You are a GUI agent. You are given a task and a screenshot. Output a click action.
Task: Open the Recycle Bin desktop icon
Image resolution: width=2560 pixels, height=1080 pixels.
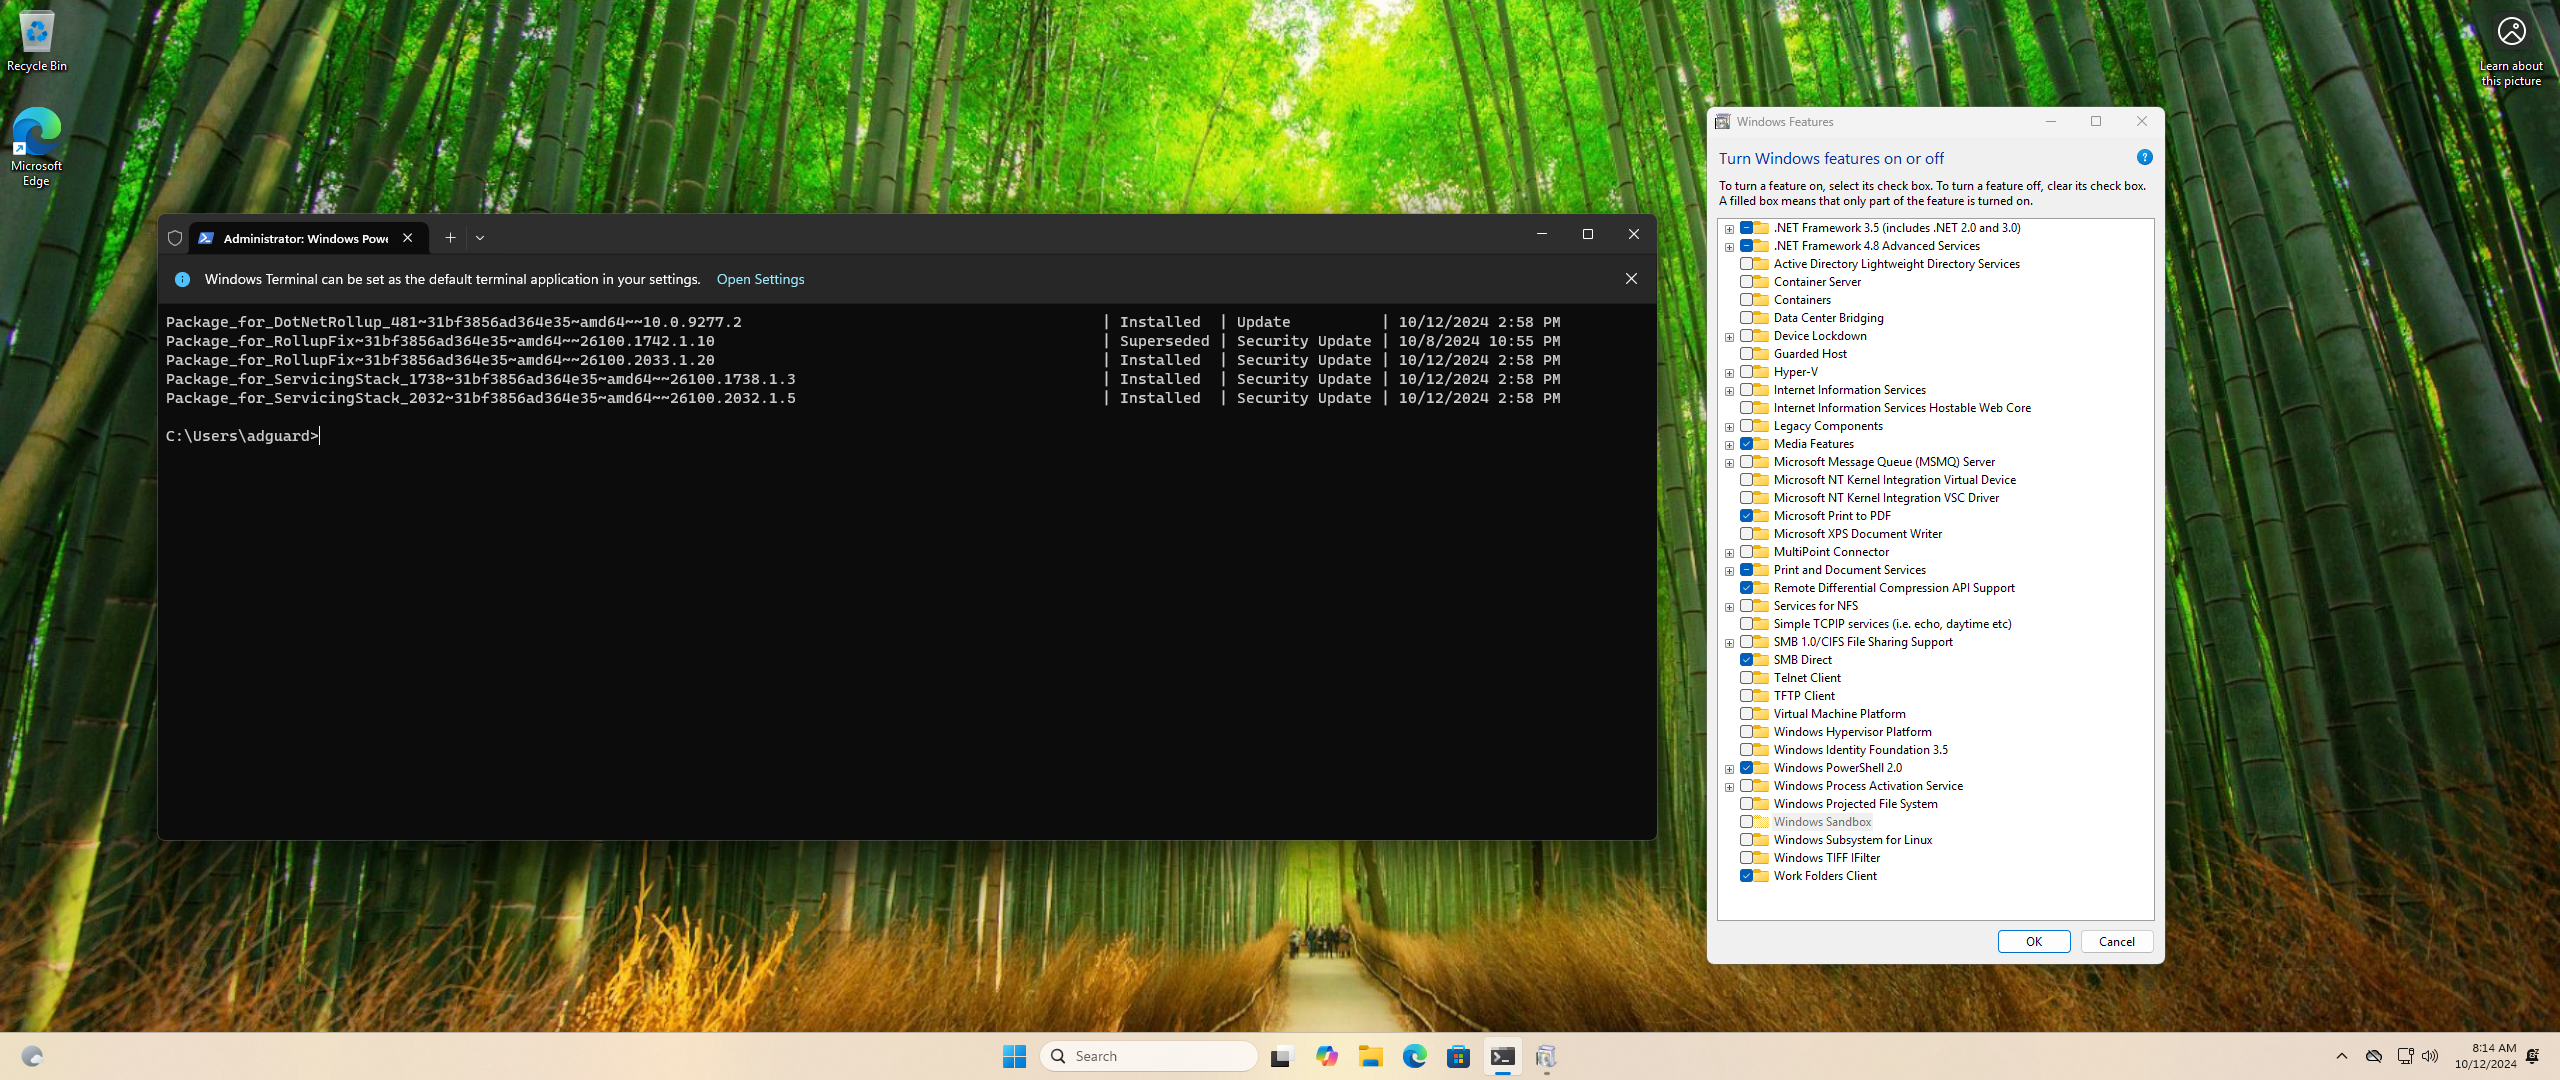pyautogui.click(x=37, y=40)
